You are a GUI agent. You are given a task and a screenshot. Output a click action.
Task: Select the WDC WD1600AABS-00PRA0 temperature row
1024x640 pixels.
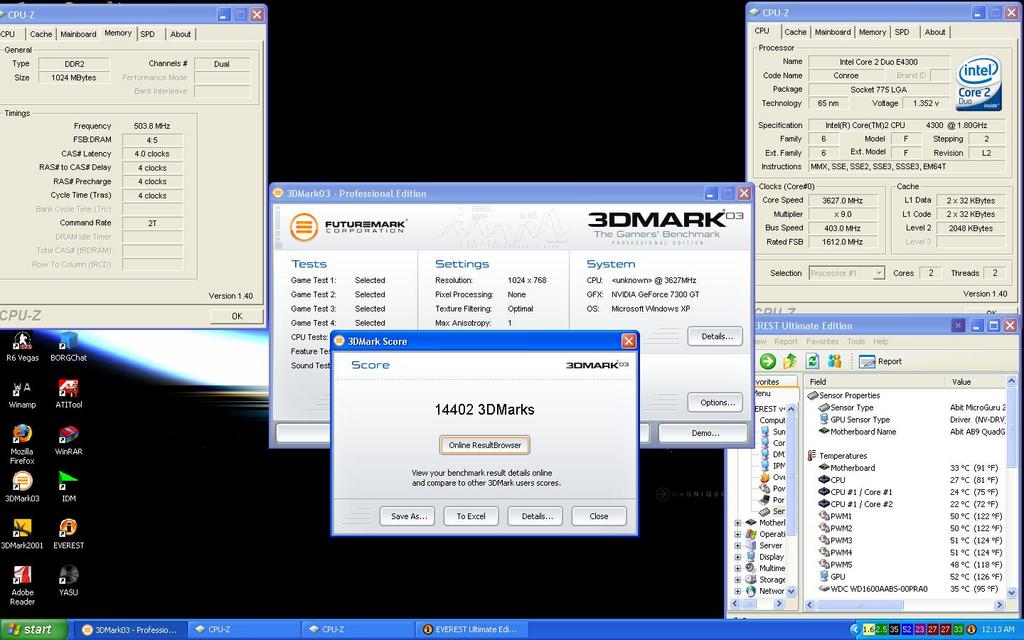coord(911,588)
